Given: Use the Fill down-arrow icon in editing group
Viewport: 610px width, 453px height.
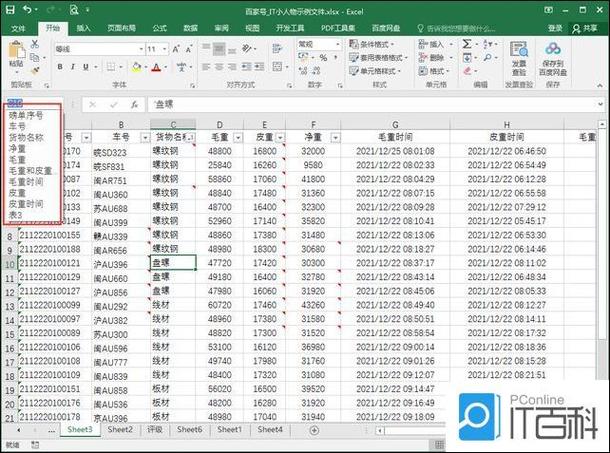Looking at the screenshot, I should (467, 58).
